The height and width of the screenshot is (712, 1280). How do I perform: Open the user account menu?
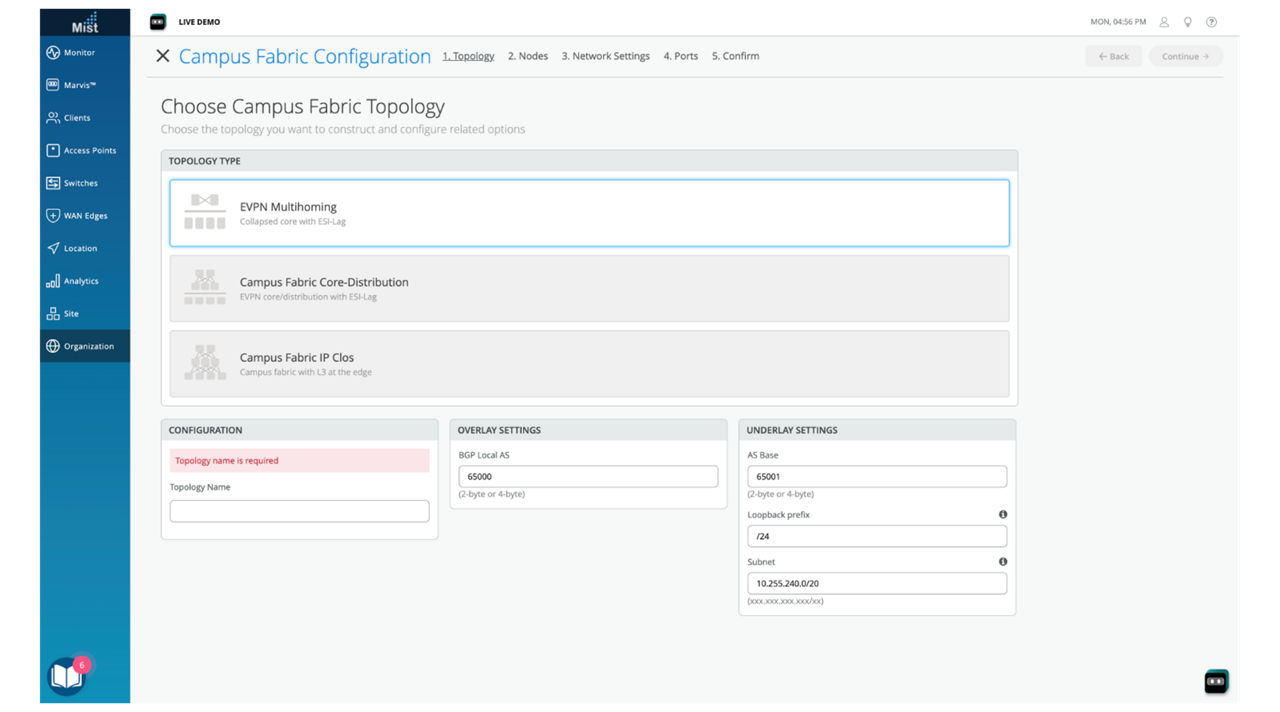coord(1163,21)
